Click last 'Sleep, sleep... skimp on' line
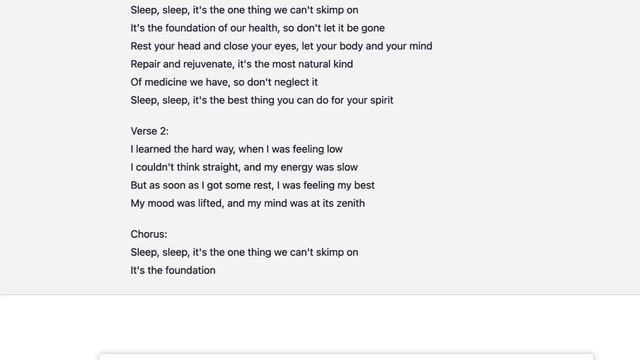This screenshot has height=360, width=640. (x=244, y=252)
